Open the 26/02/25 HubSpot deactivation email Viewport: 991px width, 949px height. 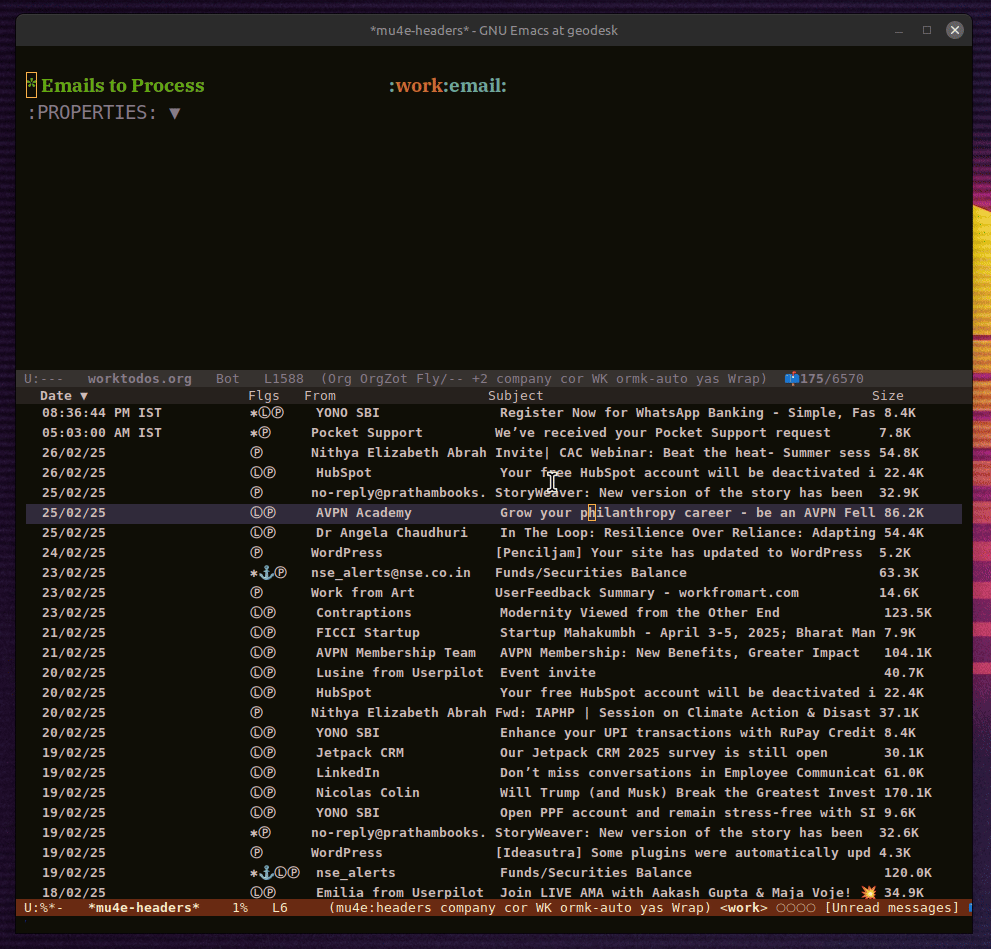pos(494,473)
